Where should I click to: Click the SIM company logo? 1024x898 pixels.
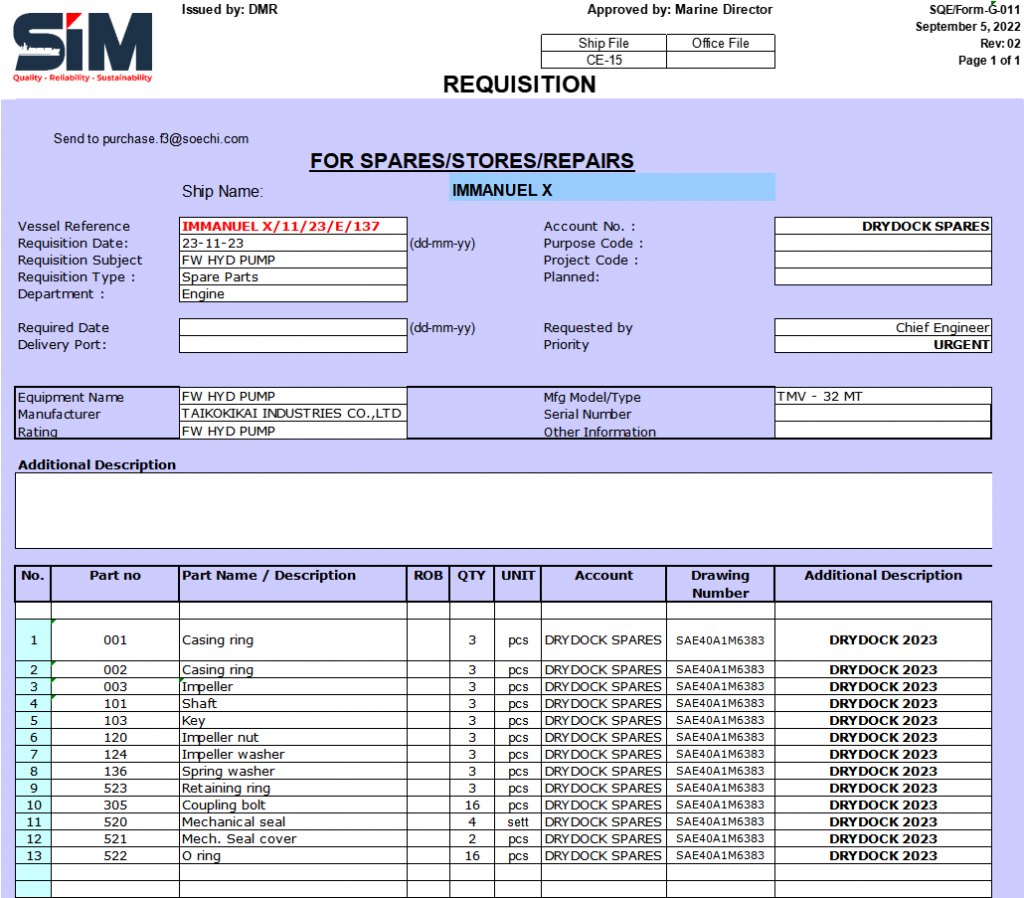[83, 45]
